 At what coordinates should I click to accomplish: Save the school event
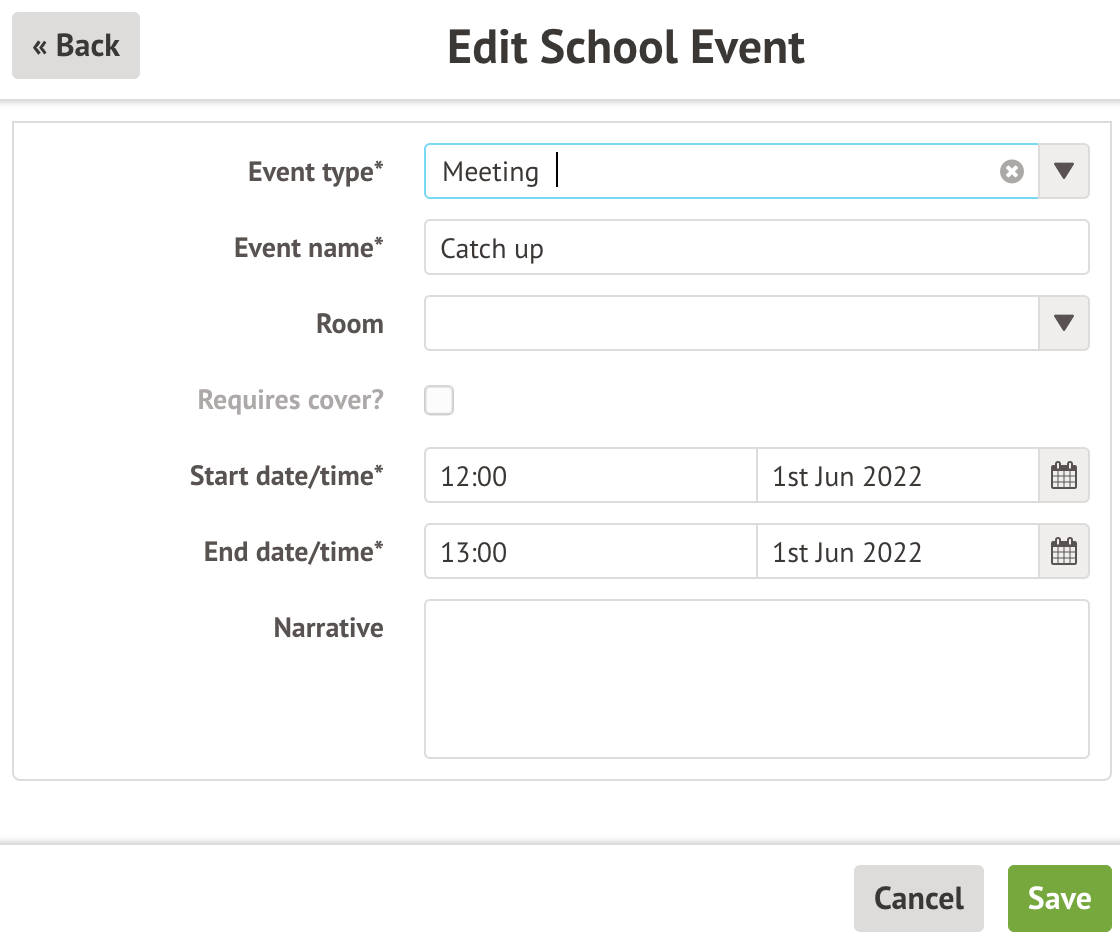pyautogui.click(x=1059, y=898)
